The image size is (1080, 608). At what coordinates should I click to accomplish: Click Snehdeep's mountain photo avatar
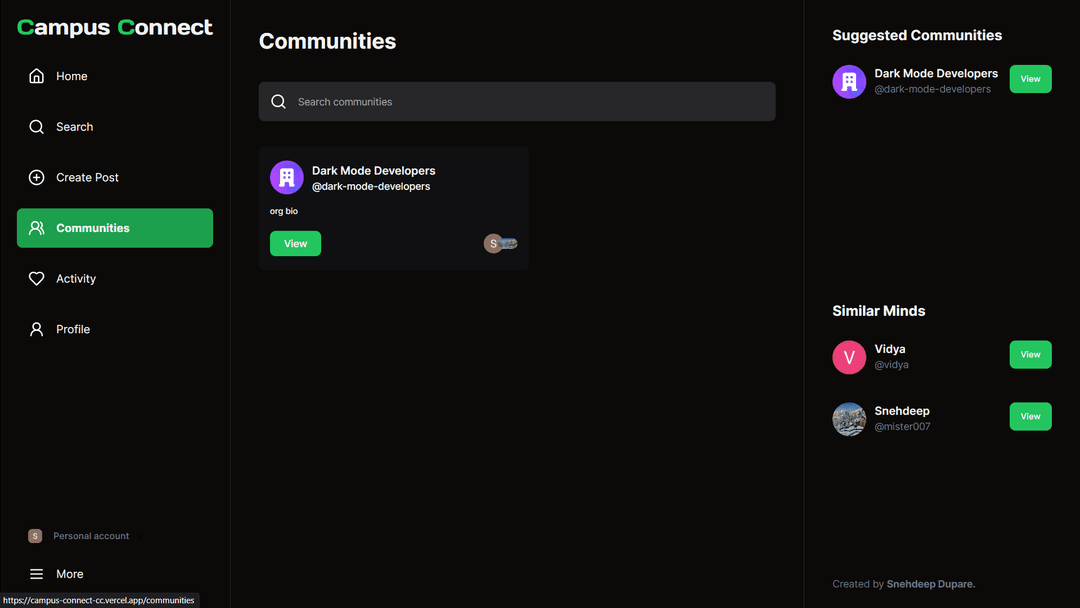[849, 419]
